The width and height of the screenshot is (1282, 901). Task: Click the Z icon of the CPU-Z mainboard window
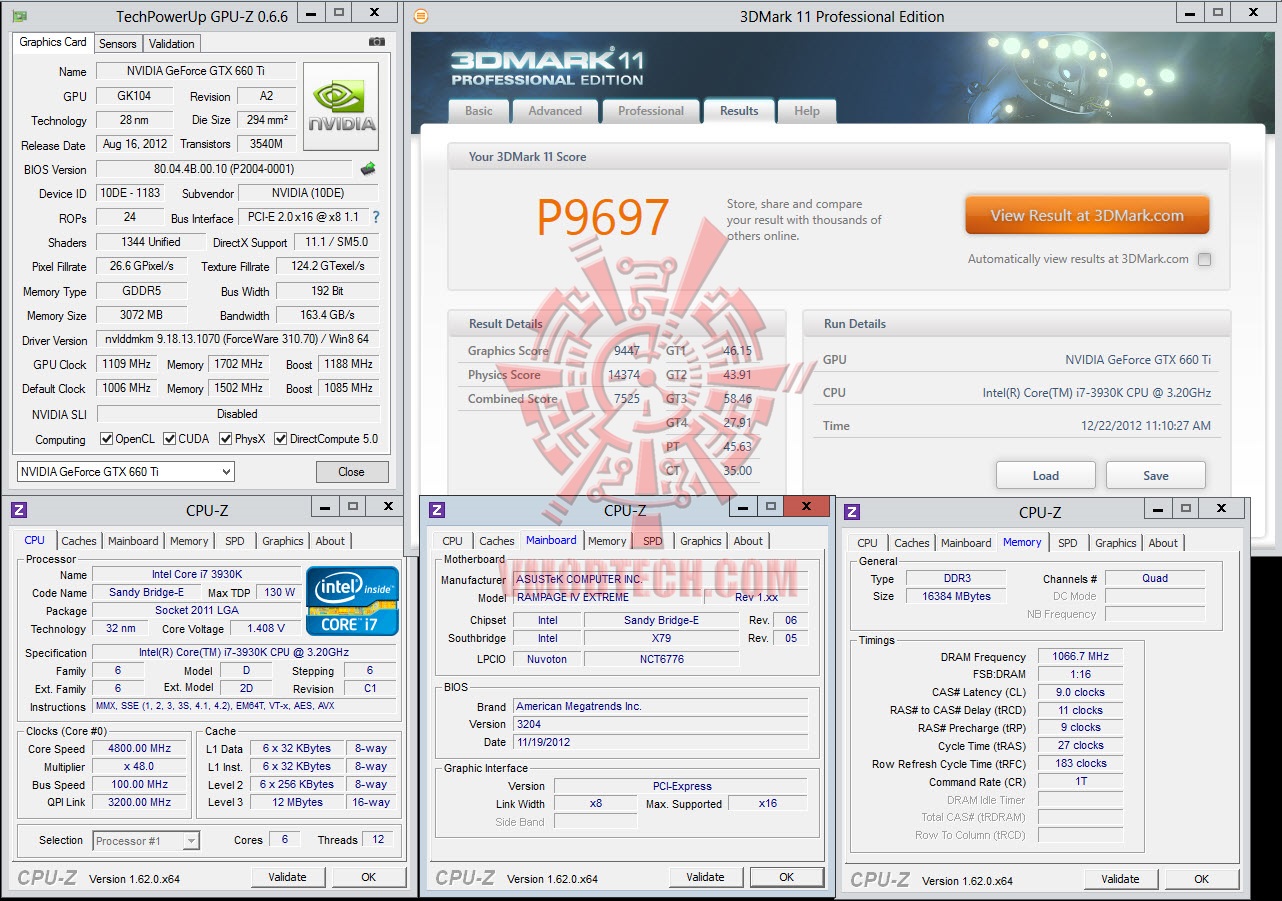[437, 510]
